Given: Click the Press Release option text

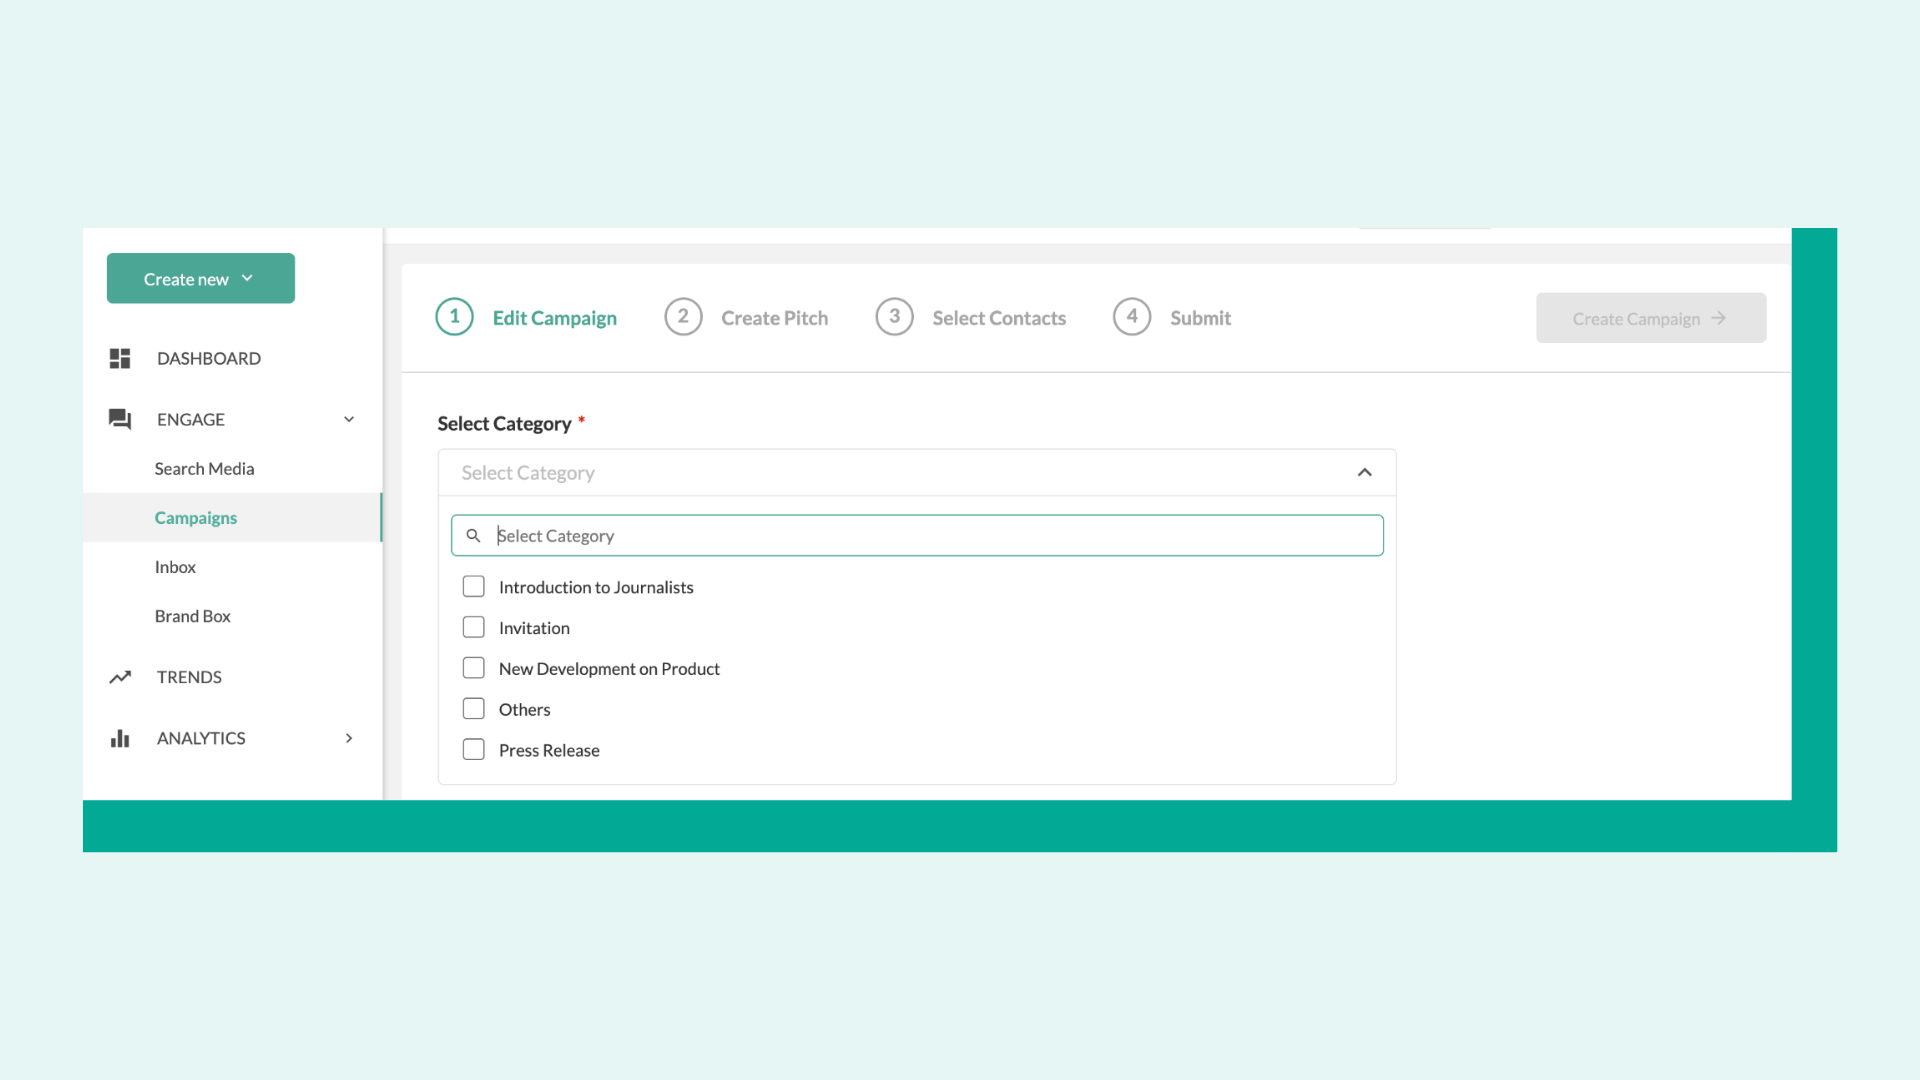Looking at the screenshot, I should pyautogui.click(x=549, y=750).
